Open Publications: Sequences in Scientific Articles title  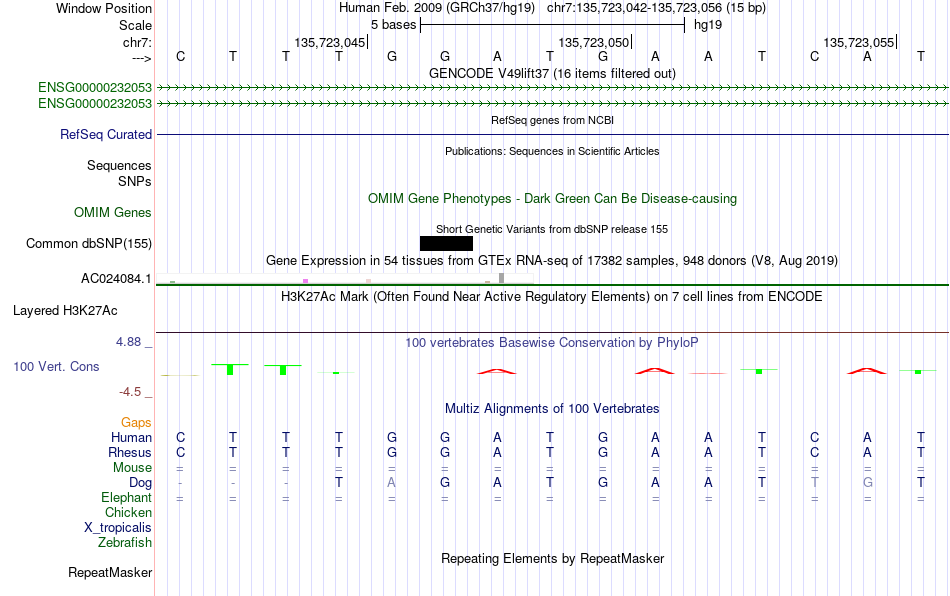[x=552, y=151]
